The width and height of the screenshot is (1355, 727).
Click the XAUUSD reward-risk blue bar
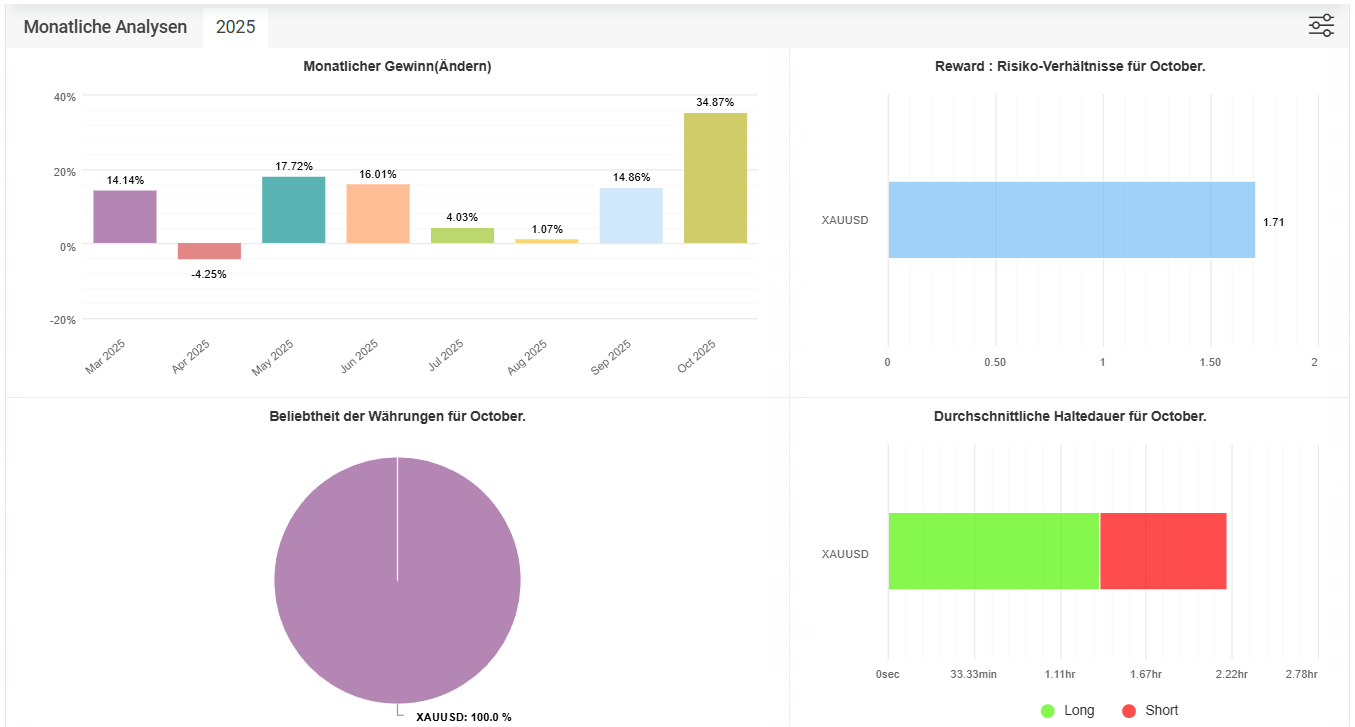[1070, 220]
